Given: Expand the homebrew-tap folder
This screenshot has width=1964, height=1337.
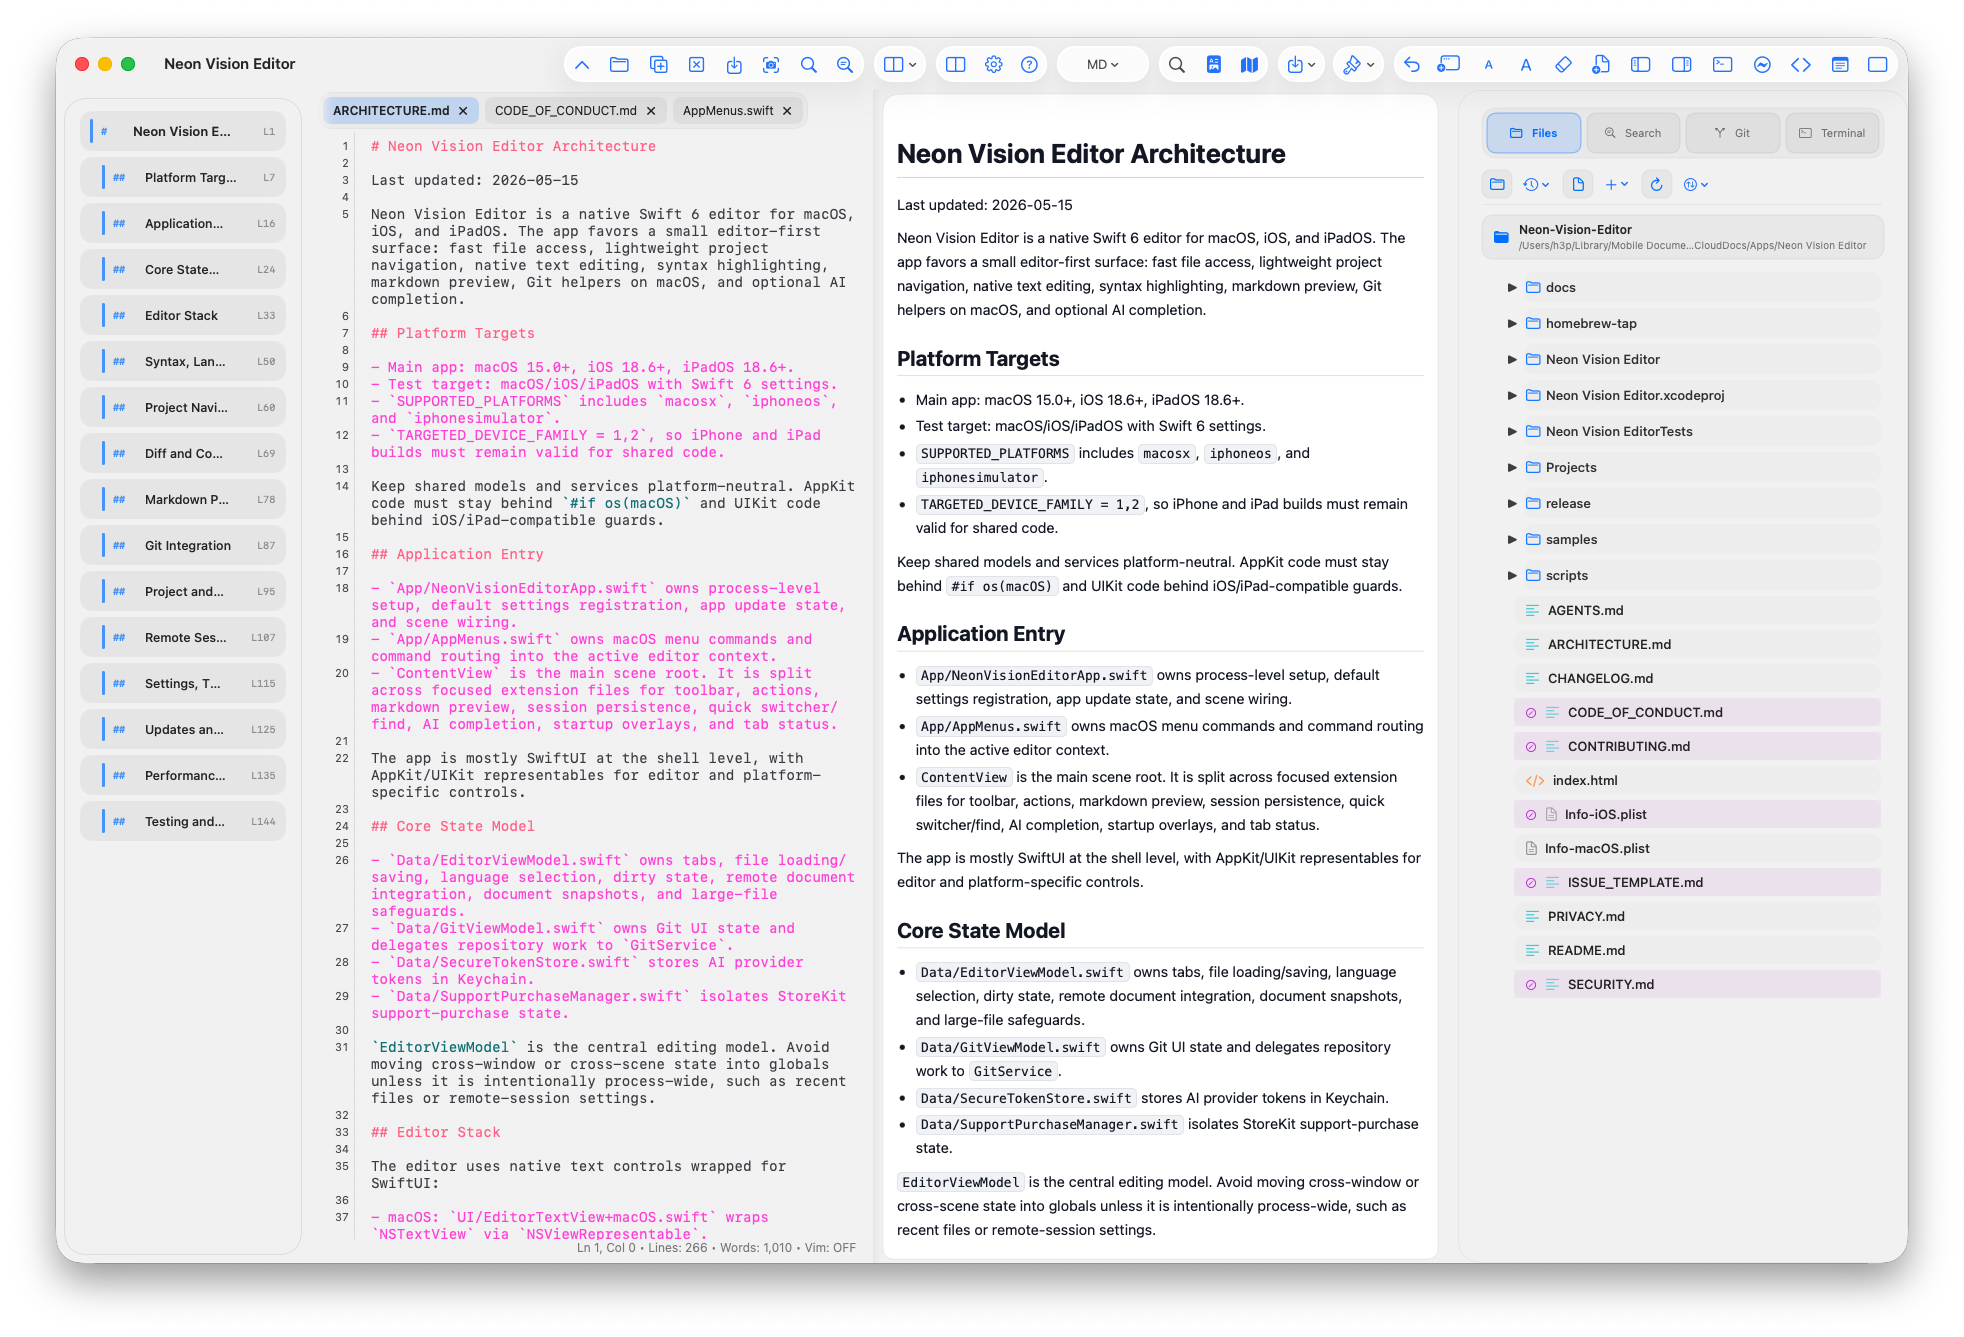Looking at the screenshot, I should coord(1512,324).
